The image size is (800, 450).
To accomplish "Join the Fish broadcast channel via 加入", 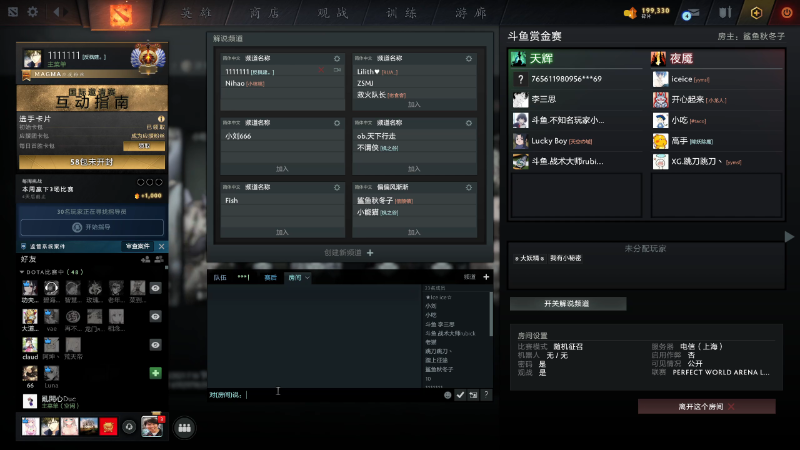I will (x=282, y=233).
